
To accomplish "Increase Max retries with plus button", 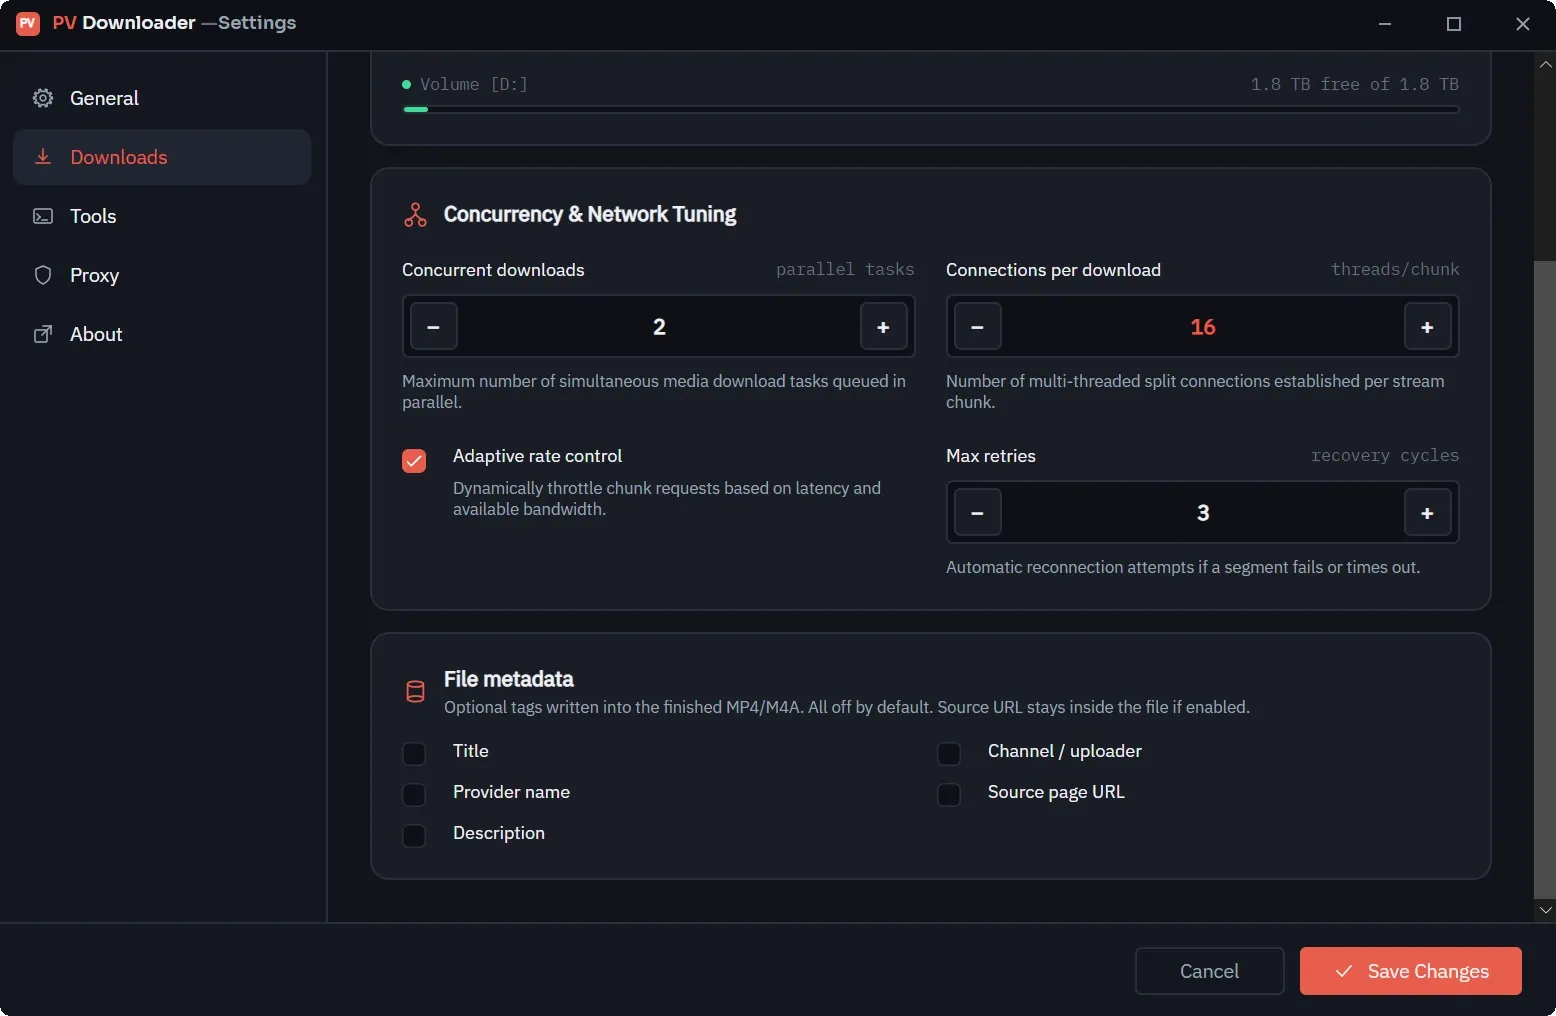I will pyautogui.click(x=1427, y=512).
